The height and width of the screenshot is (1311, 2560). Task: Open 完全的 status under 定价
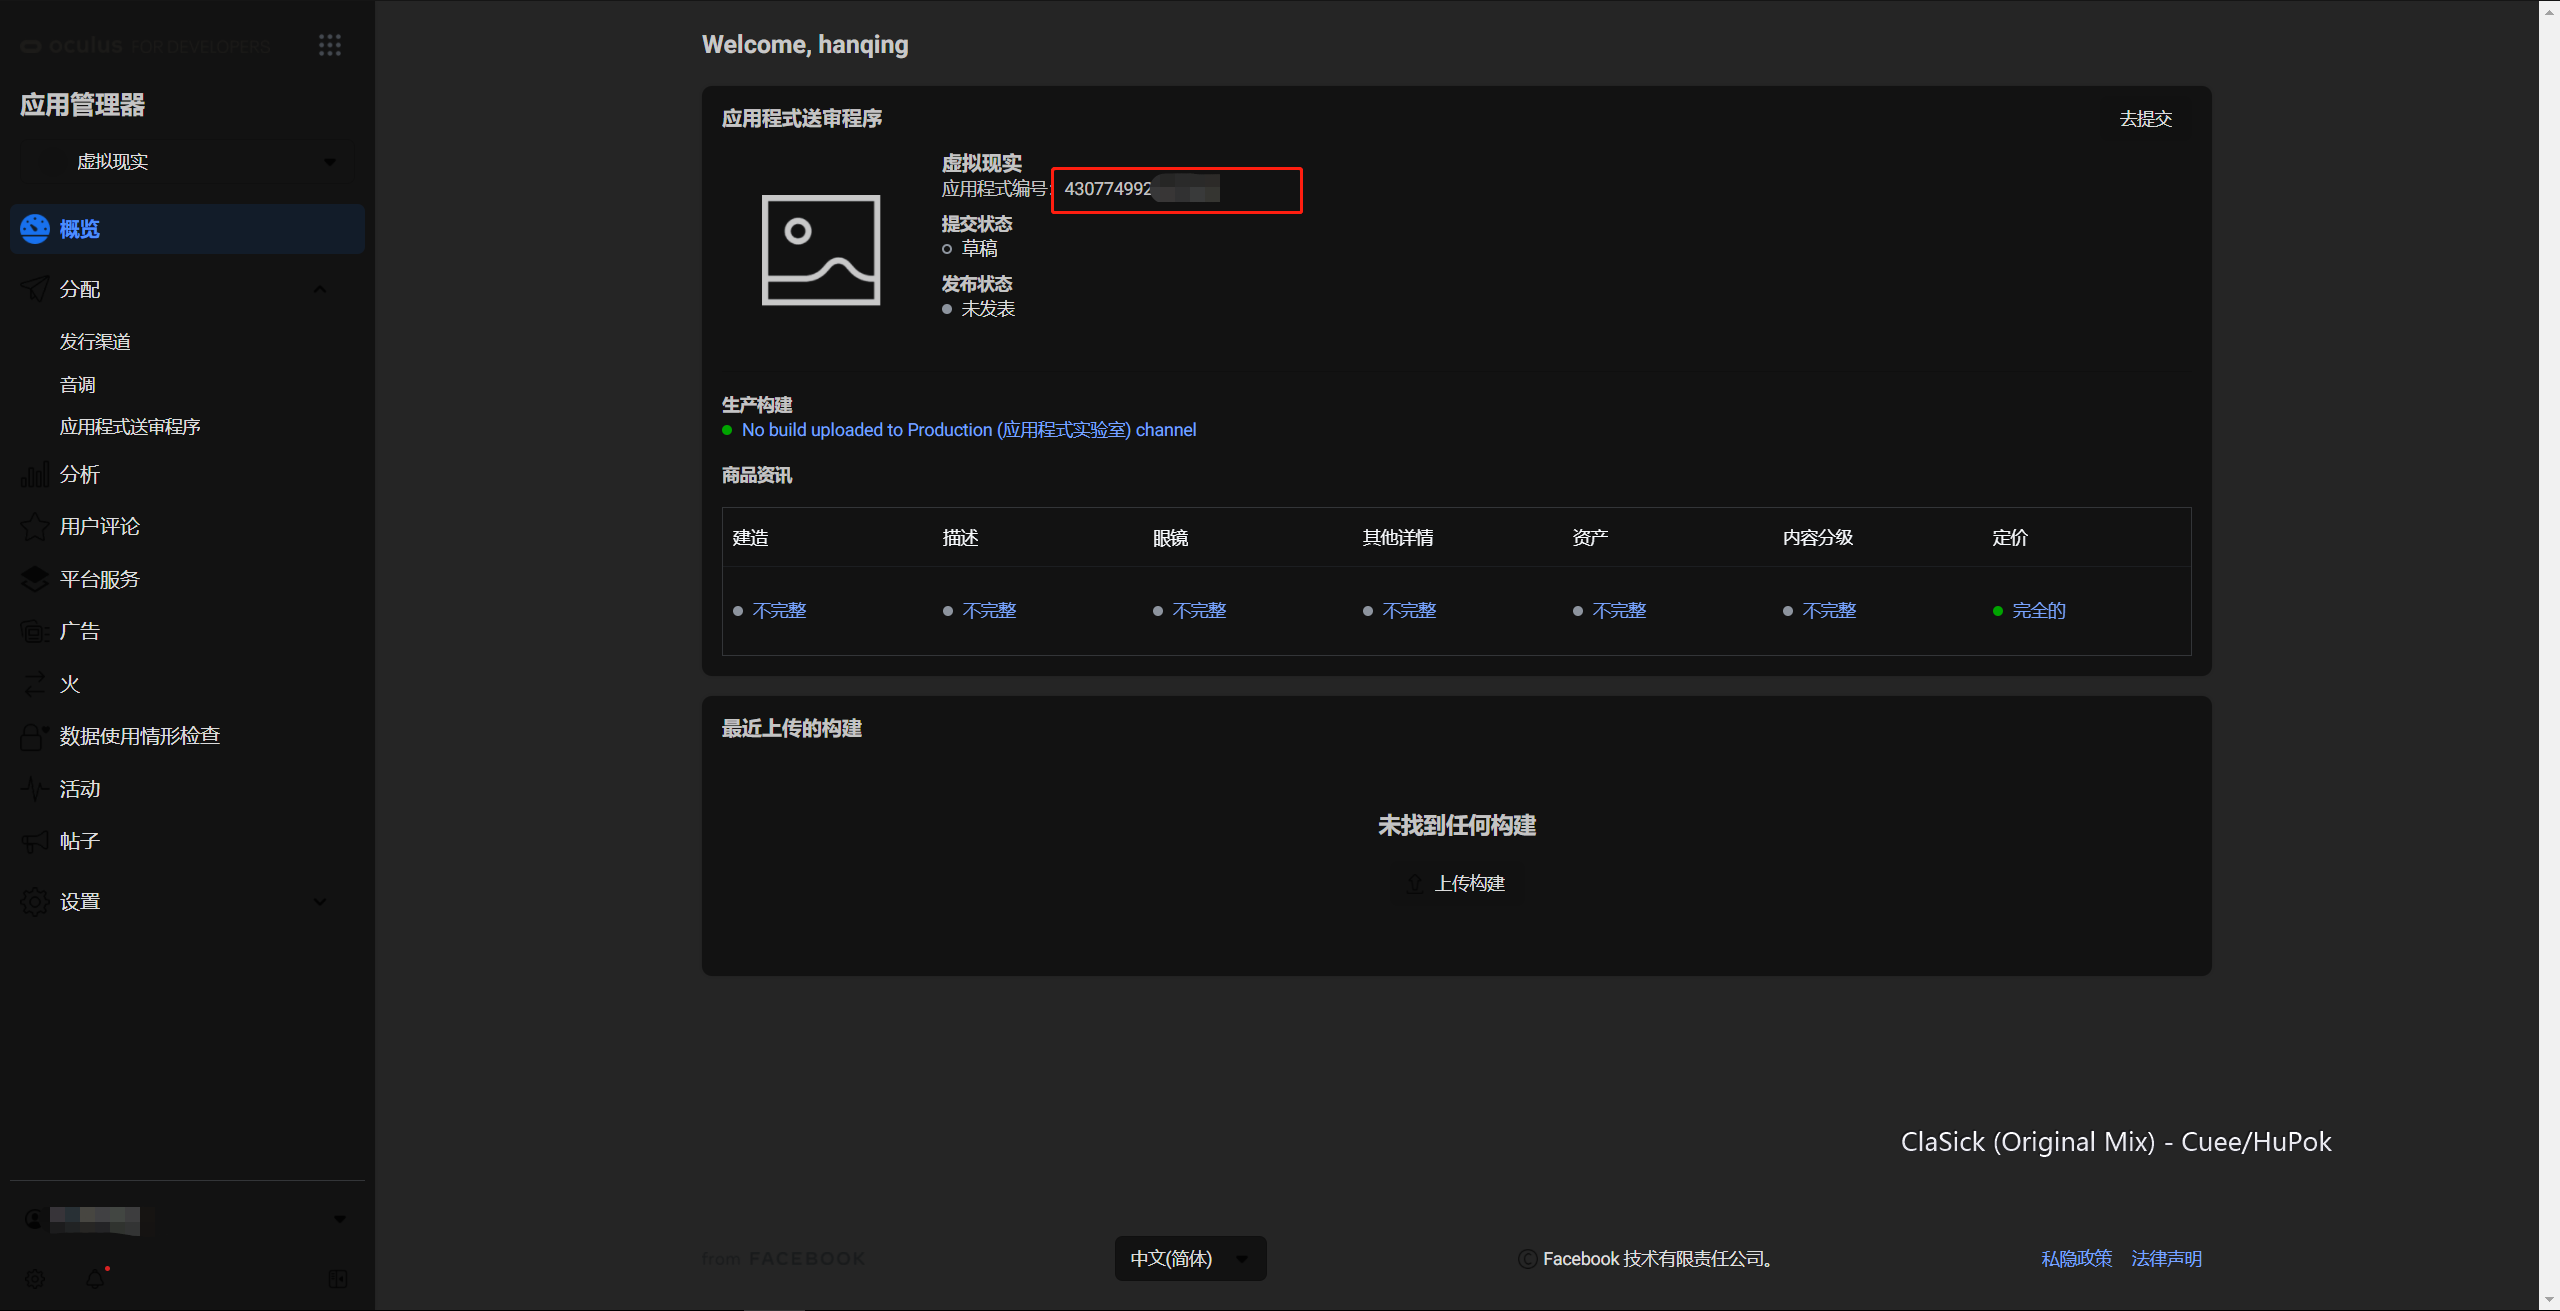coord(2040,611)
